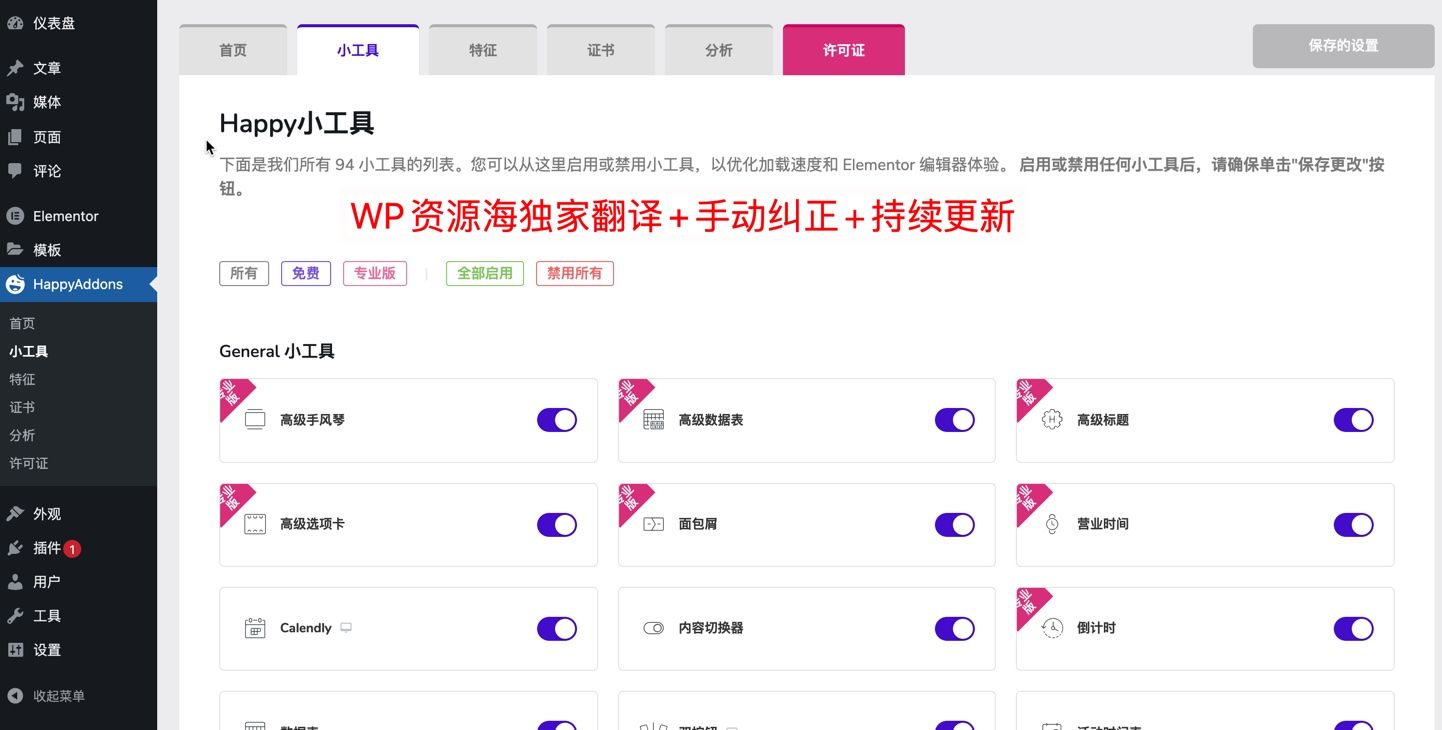Click the 插件 plug icon

coord(15,548)
